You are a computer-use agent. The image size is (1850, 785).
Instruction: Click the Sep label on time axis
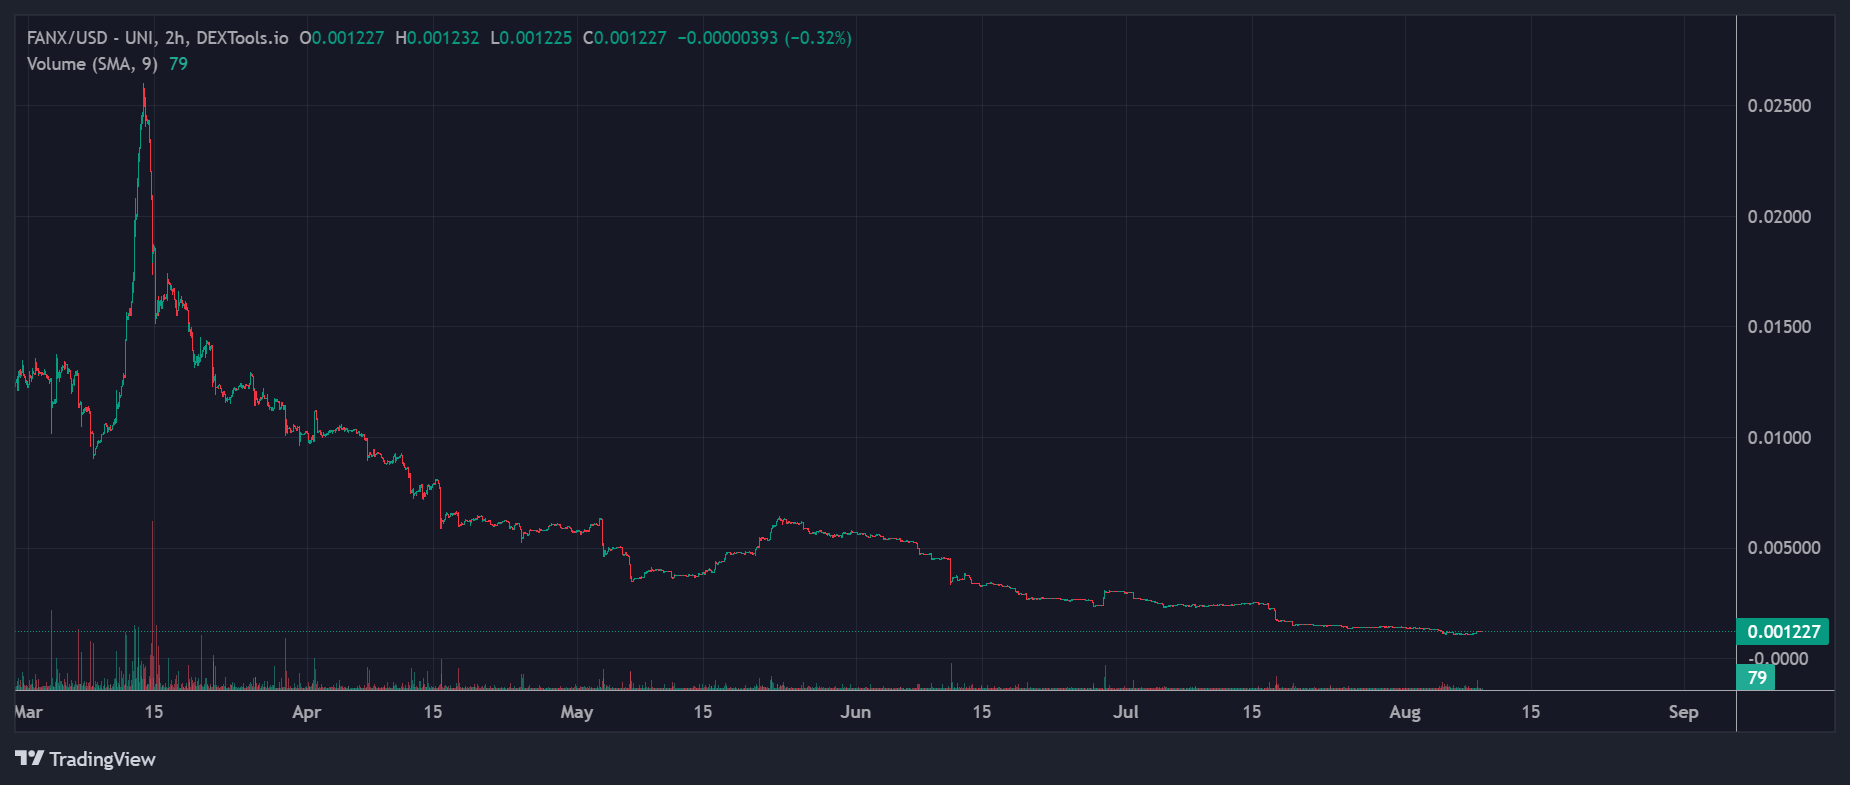click(1684, 712)
